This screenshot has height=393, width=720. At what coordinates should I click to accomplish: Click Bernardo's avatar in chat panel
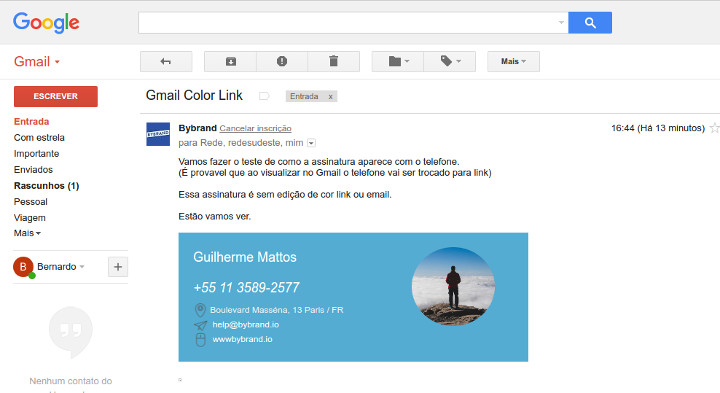point(23,267)
